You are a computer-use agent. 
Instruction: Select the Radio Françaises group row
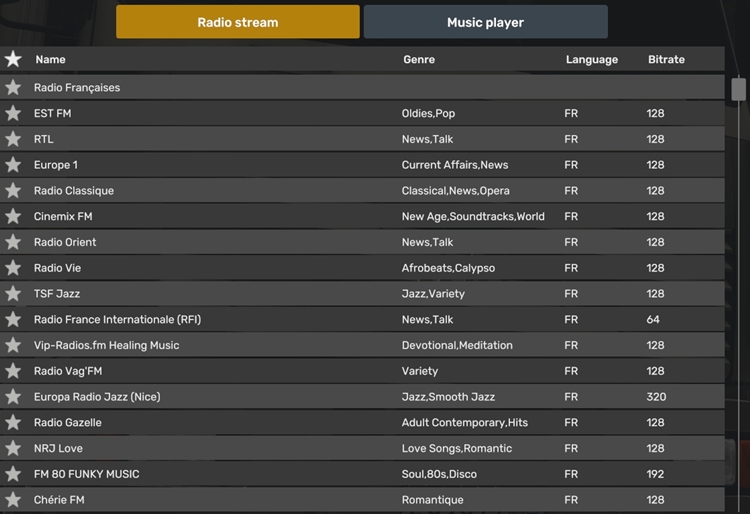77,88
